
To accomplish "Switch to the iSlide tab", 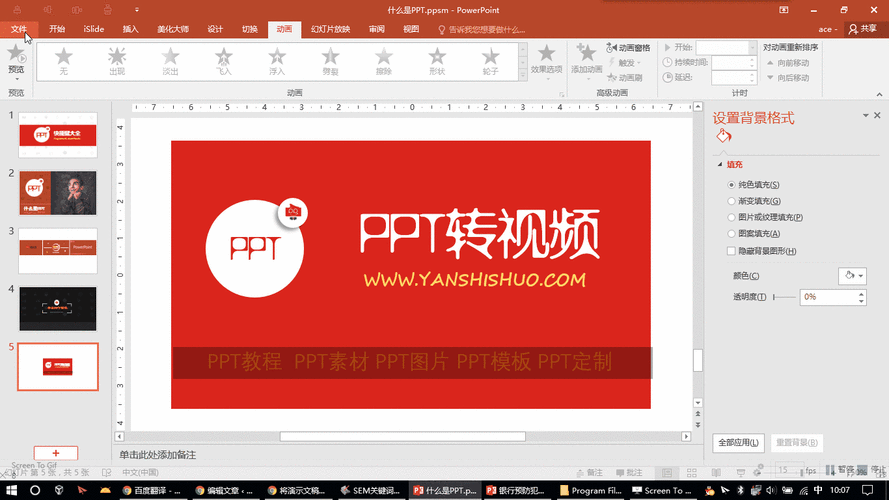I will pyautogui.click(x=94, y=29).
